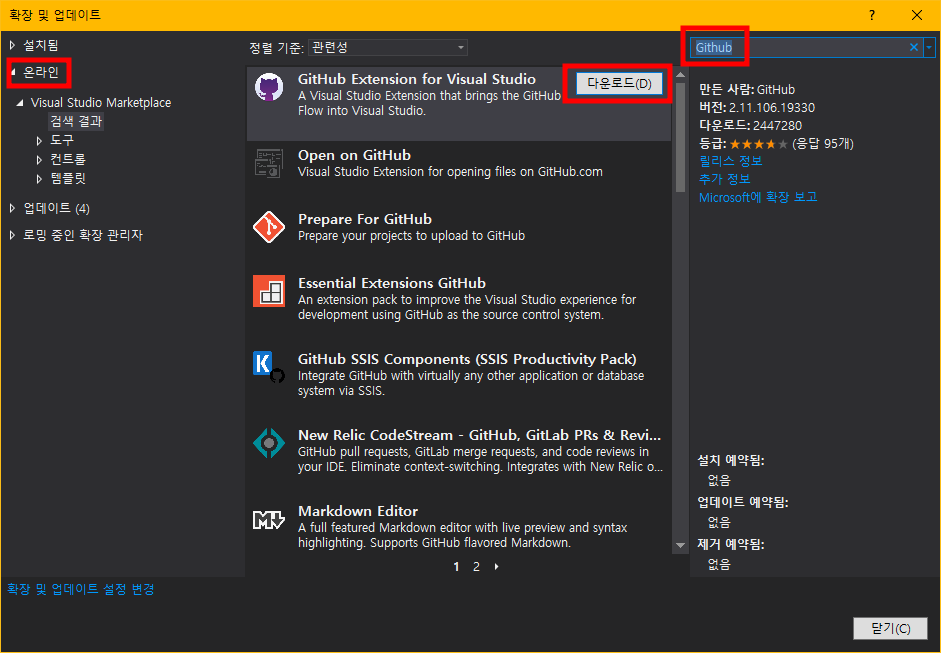Select New Relic CodeStream title

click(x=479, y=435)
